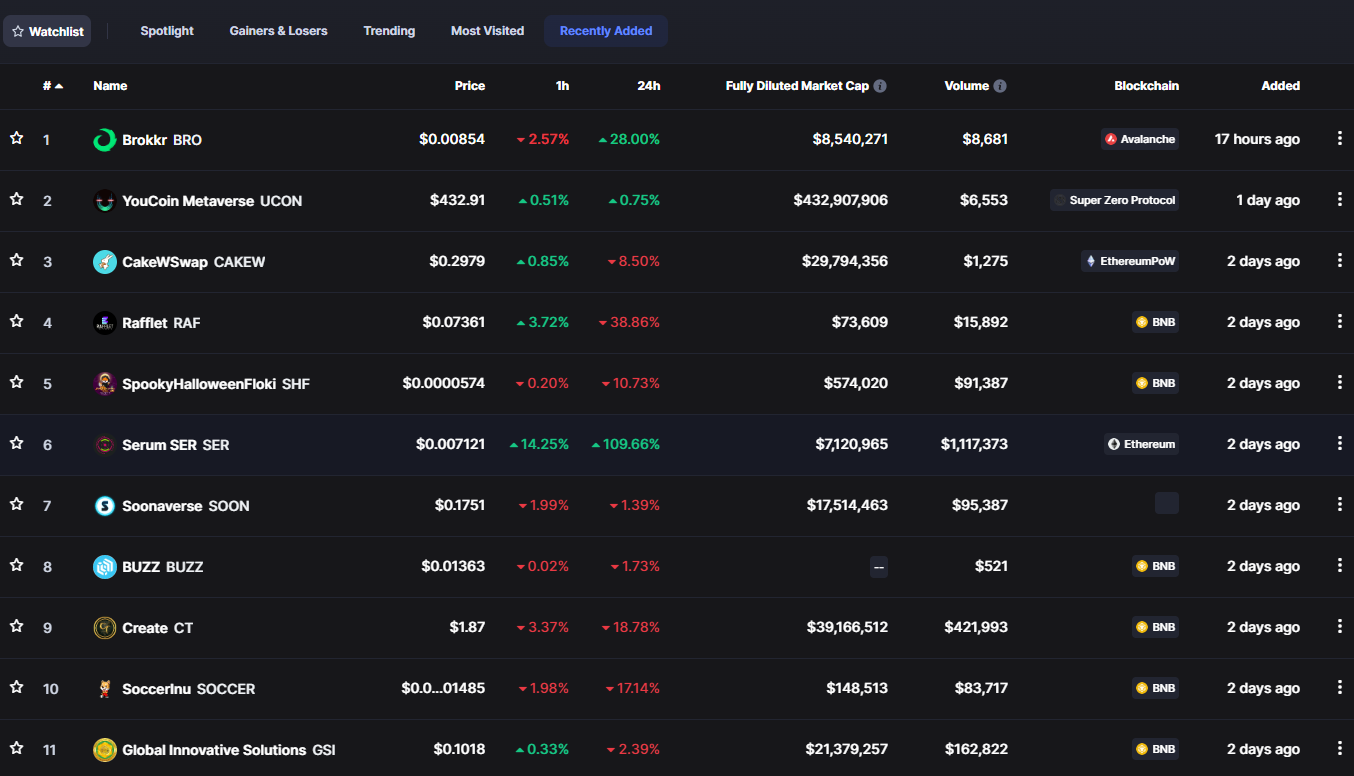Click the Create CT logo icon
1354x776 pixels.
(x=105, y=628)
